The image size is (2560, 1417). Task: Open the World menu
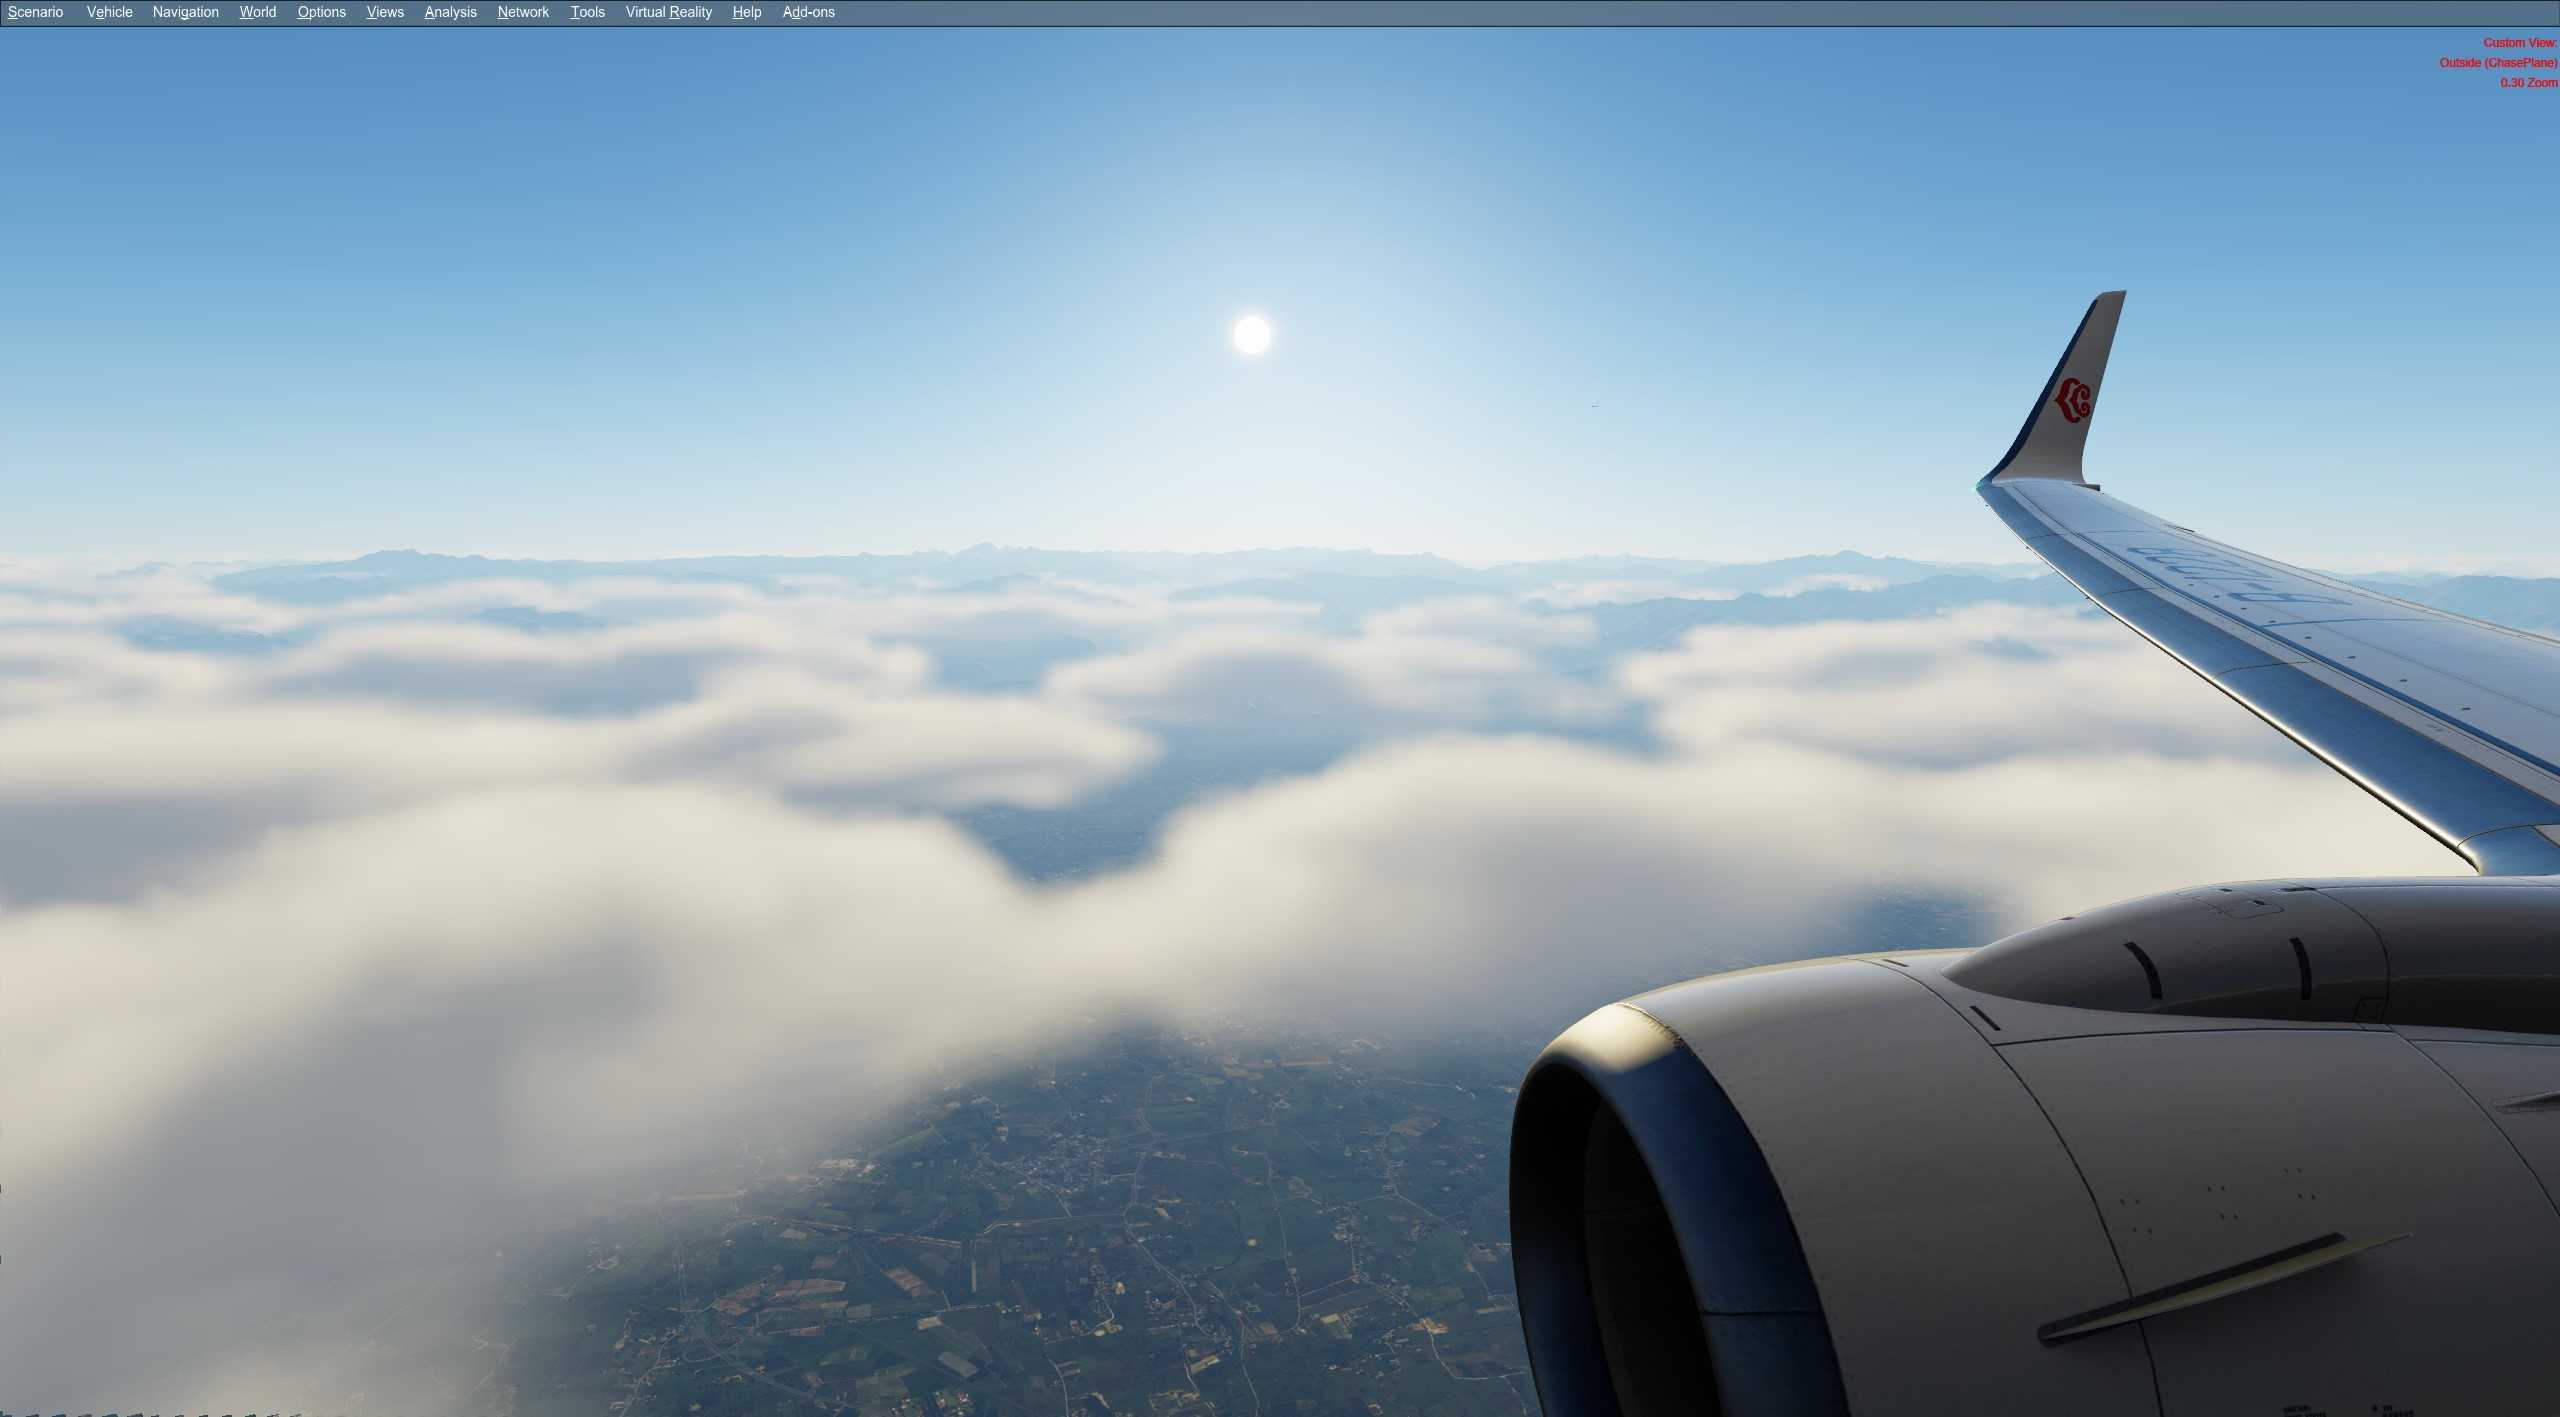point(257,12)
